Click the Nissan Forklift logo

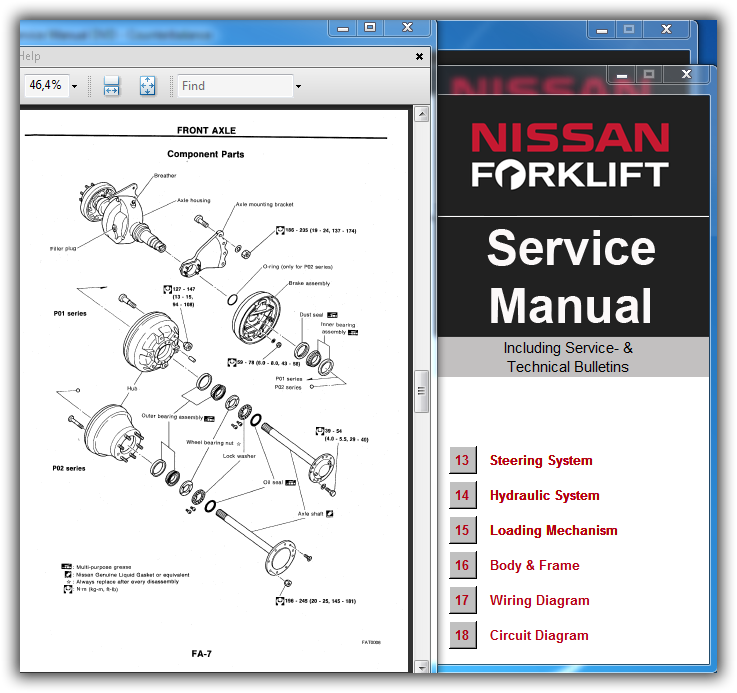[570, 156]
